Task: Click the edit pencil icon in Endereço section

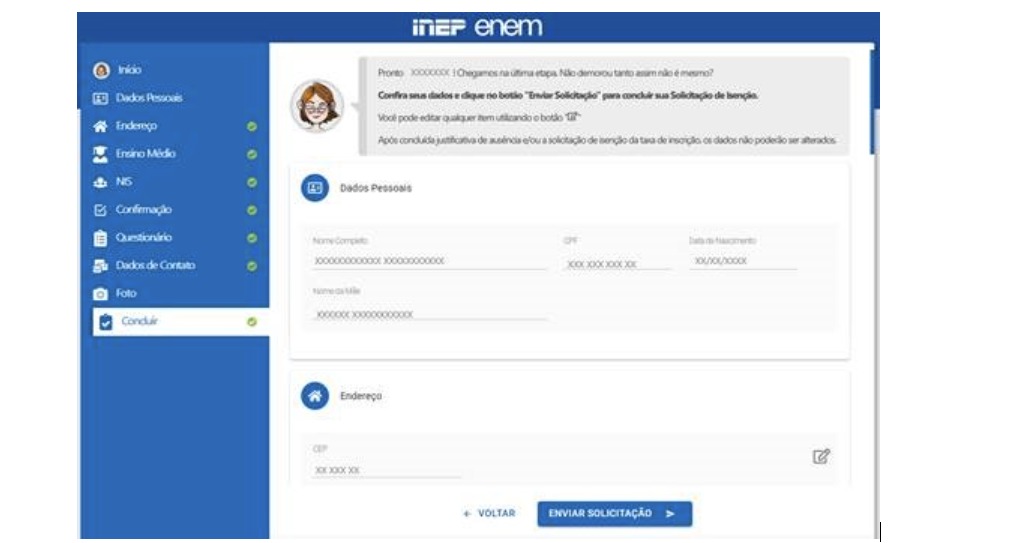Action: coord(821,456)
